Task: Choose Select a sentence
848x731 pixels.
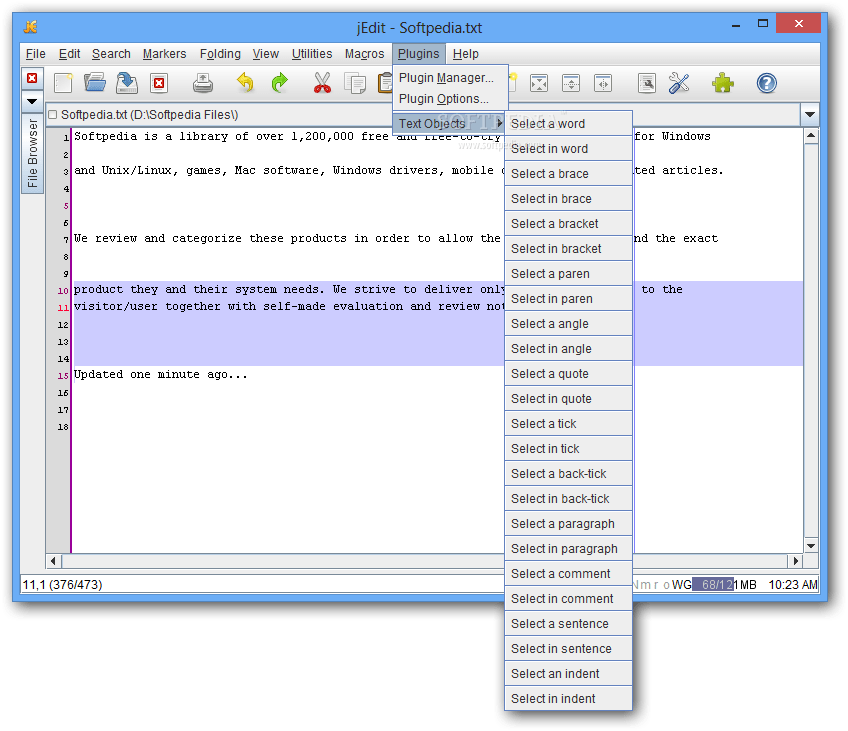Action: [568, 623]
